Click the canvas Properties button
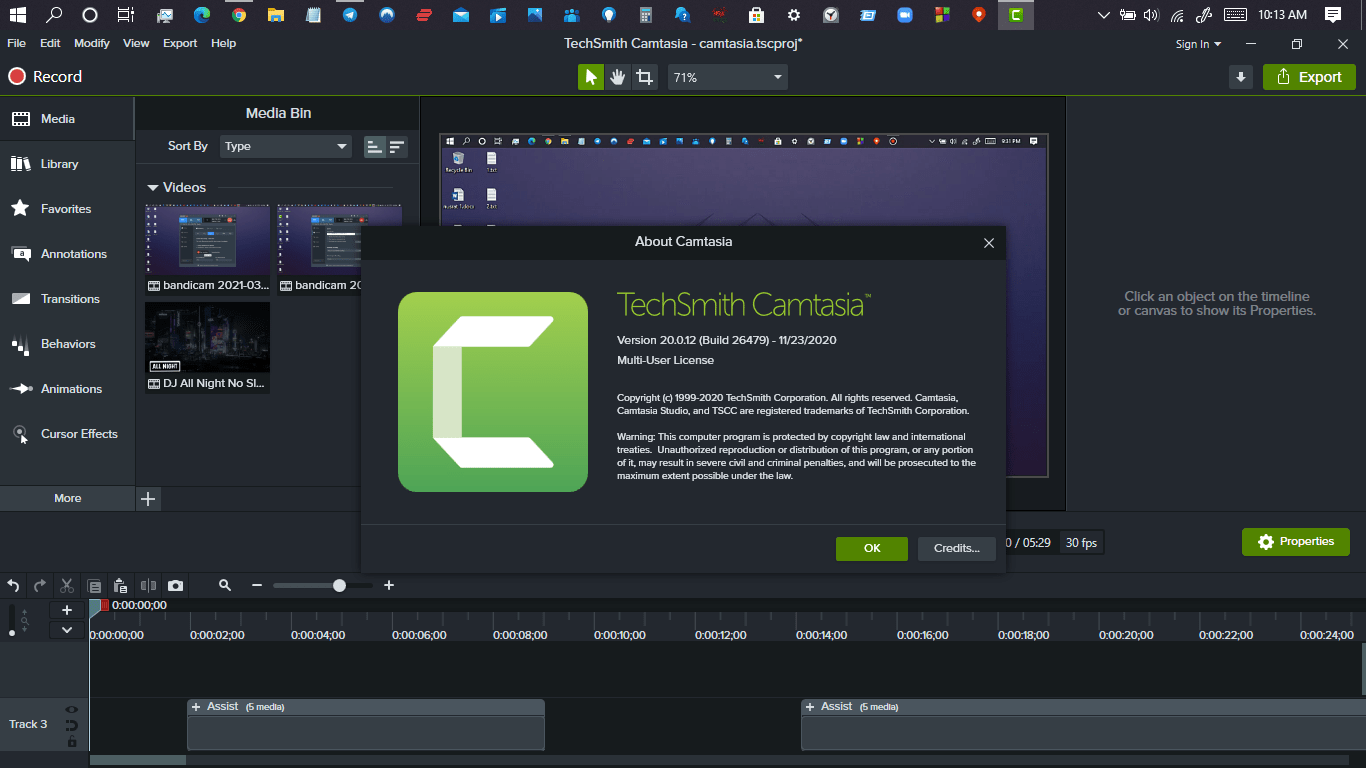1366x768 pixels. 1296,542
